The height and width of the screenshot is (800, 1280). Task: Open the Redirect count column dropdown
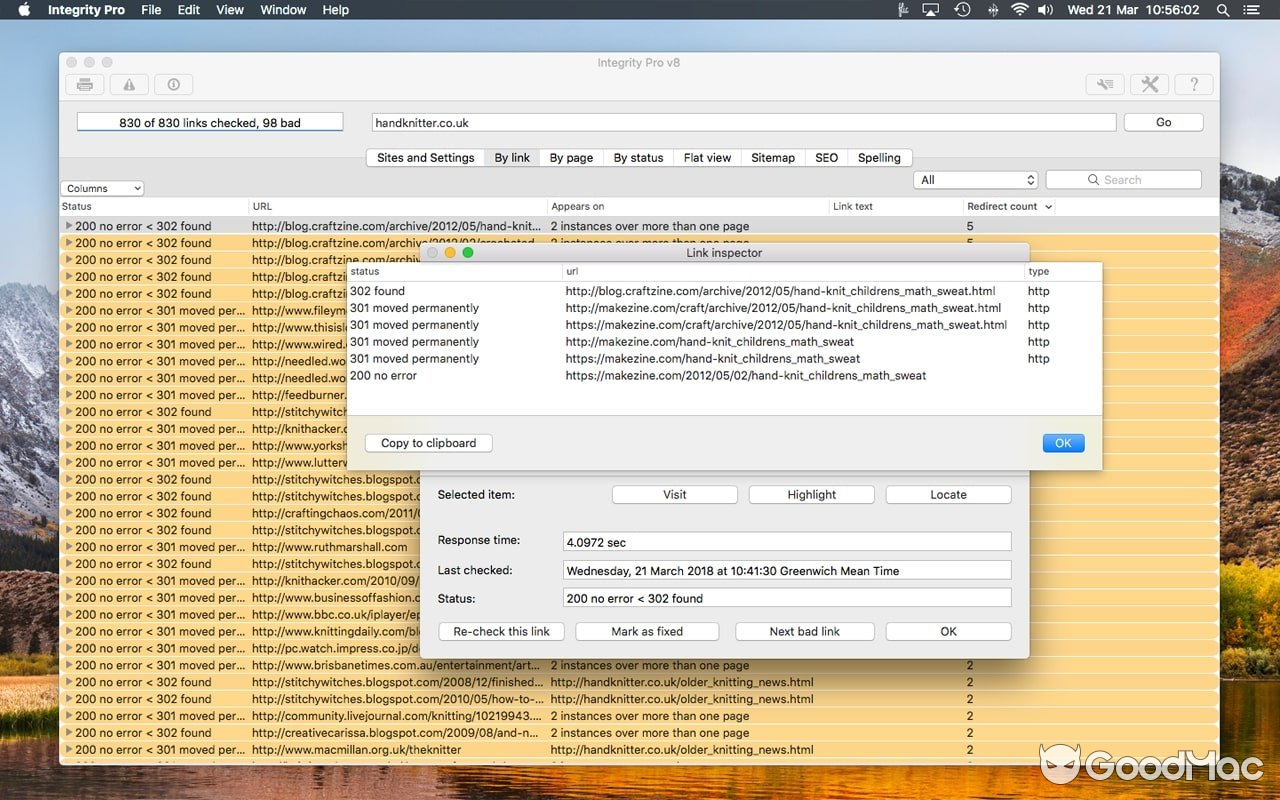[1004, 206]
